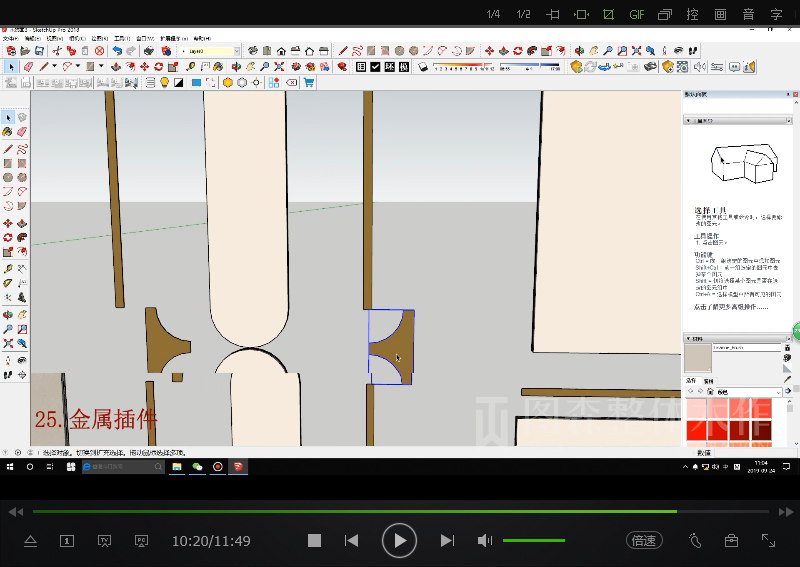
Task: Open the layer selection dropdown
Action: 236,51
